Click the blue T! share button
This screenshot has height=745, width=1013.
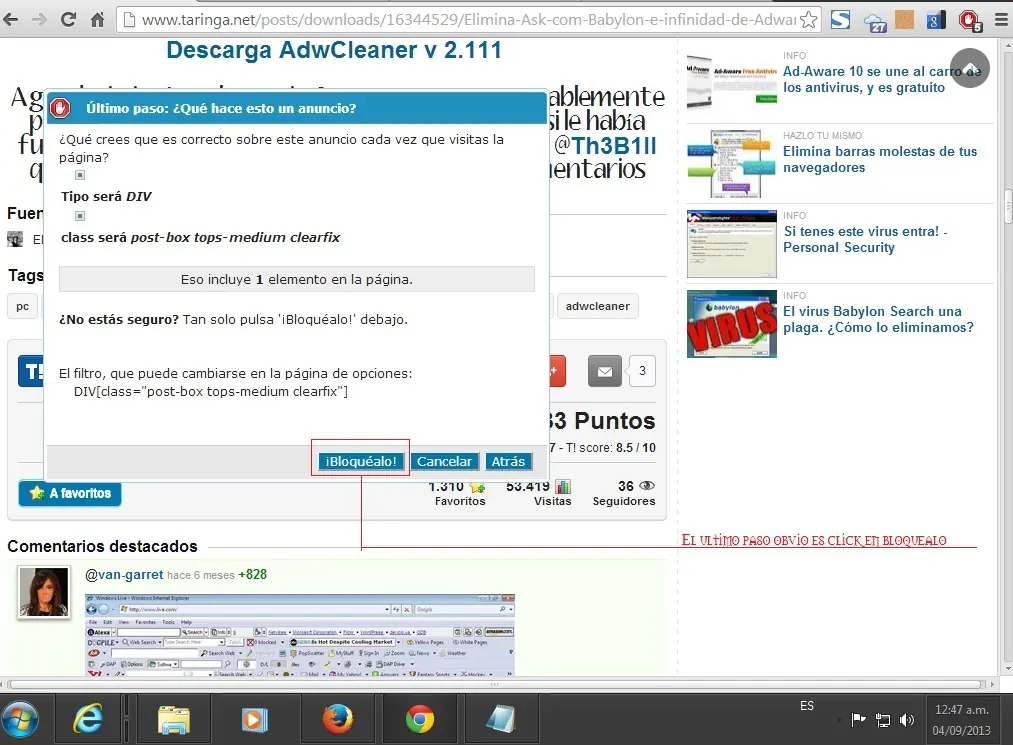[31, 371]
